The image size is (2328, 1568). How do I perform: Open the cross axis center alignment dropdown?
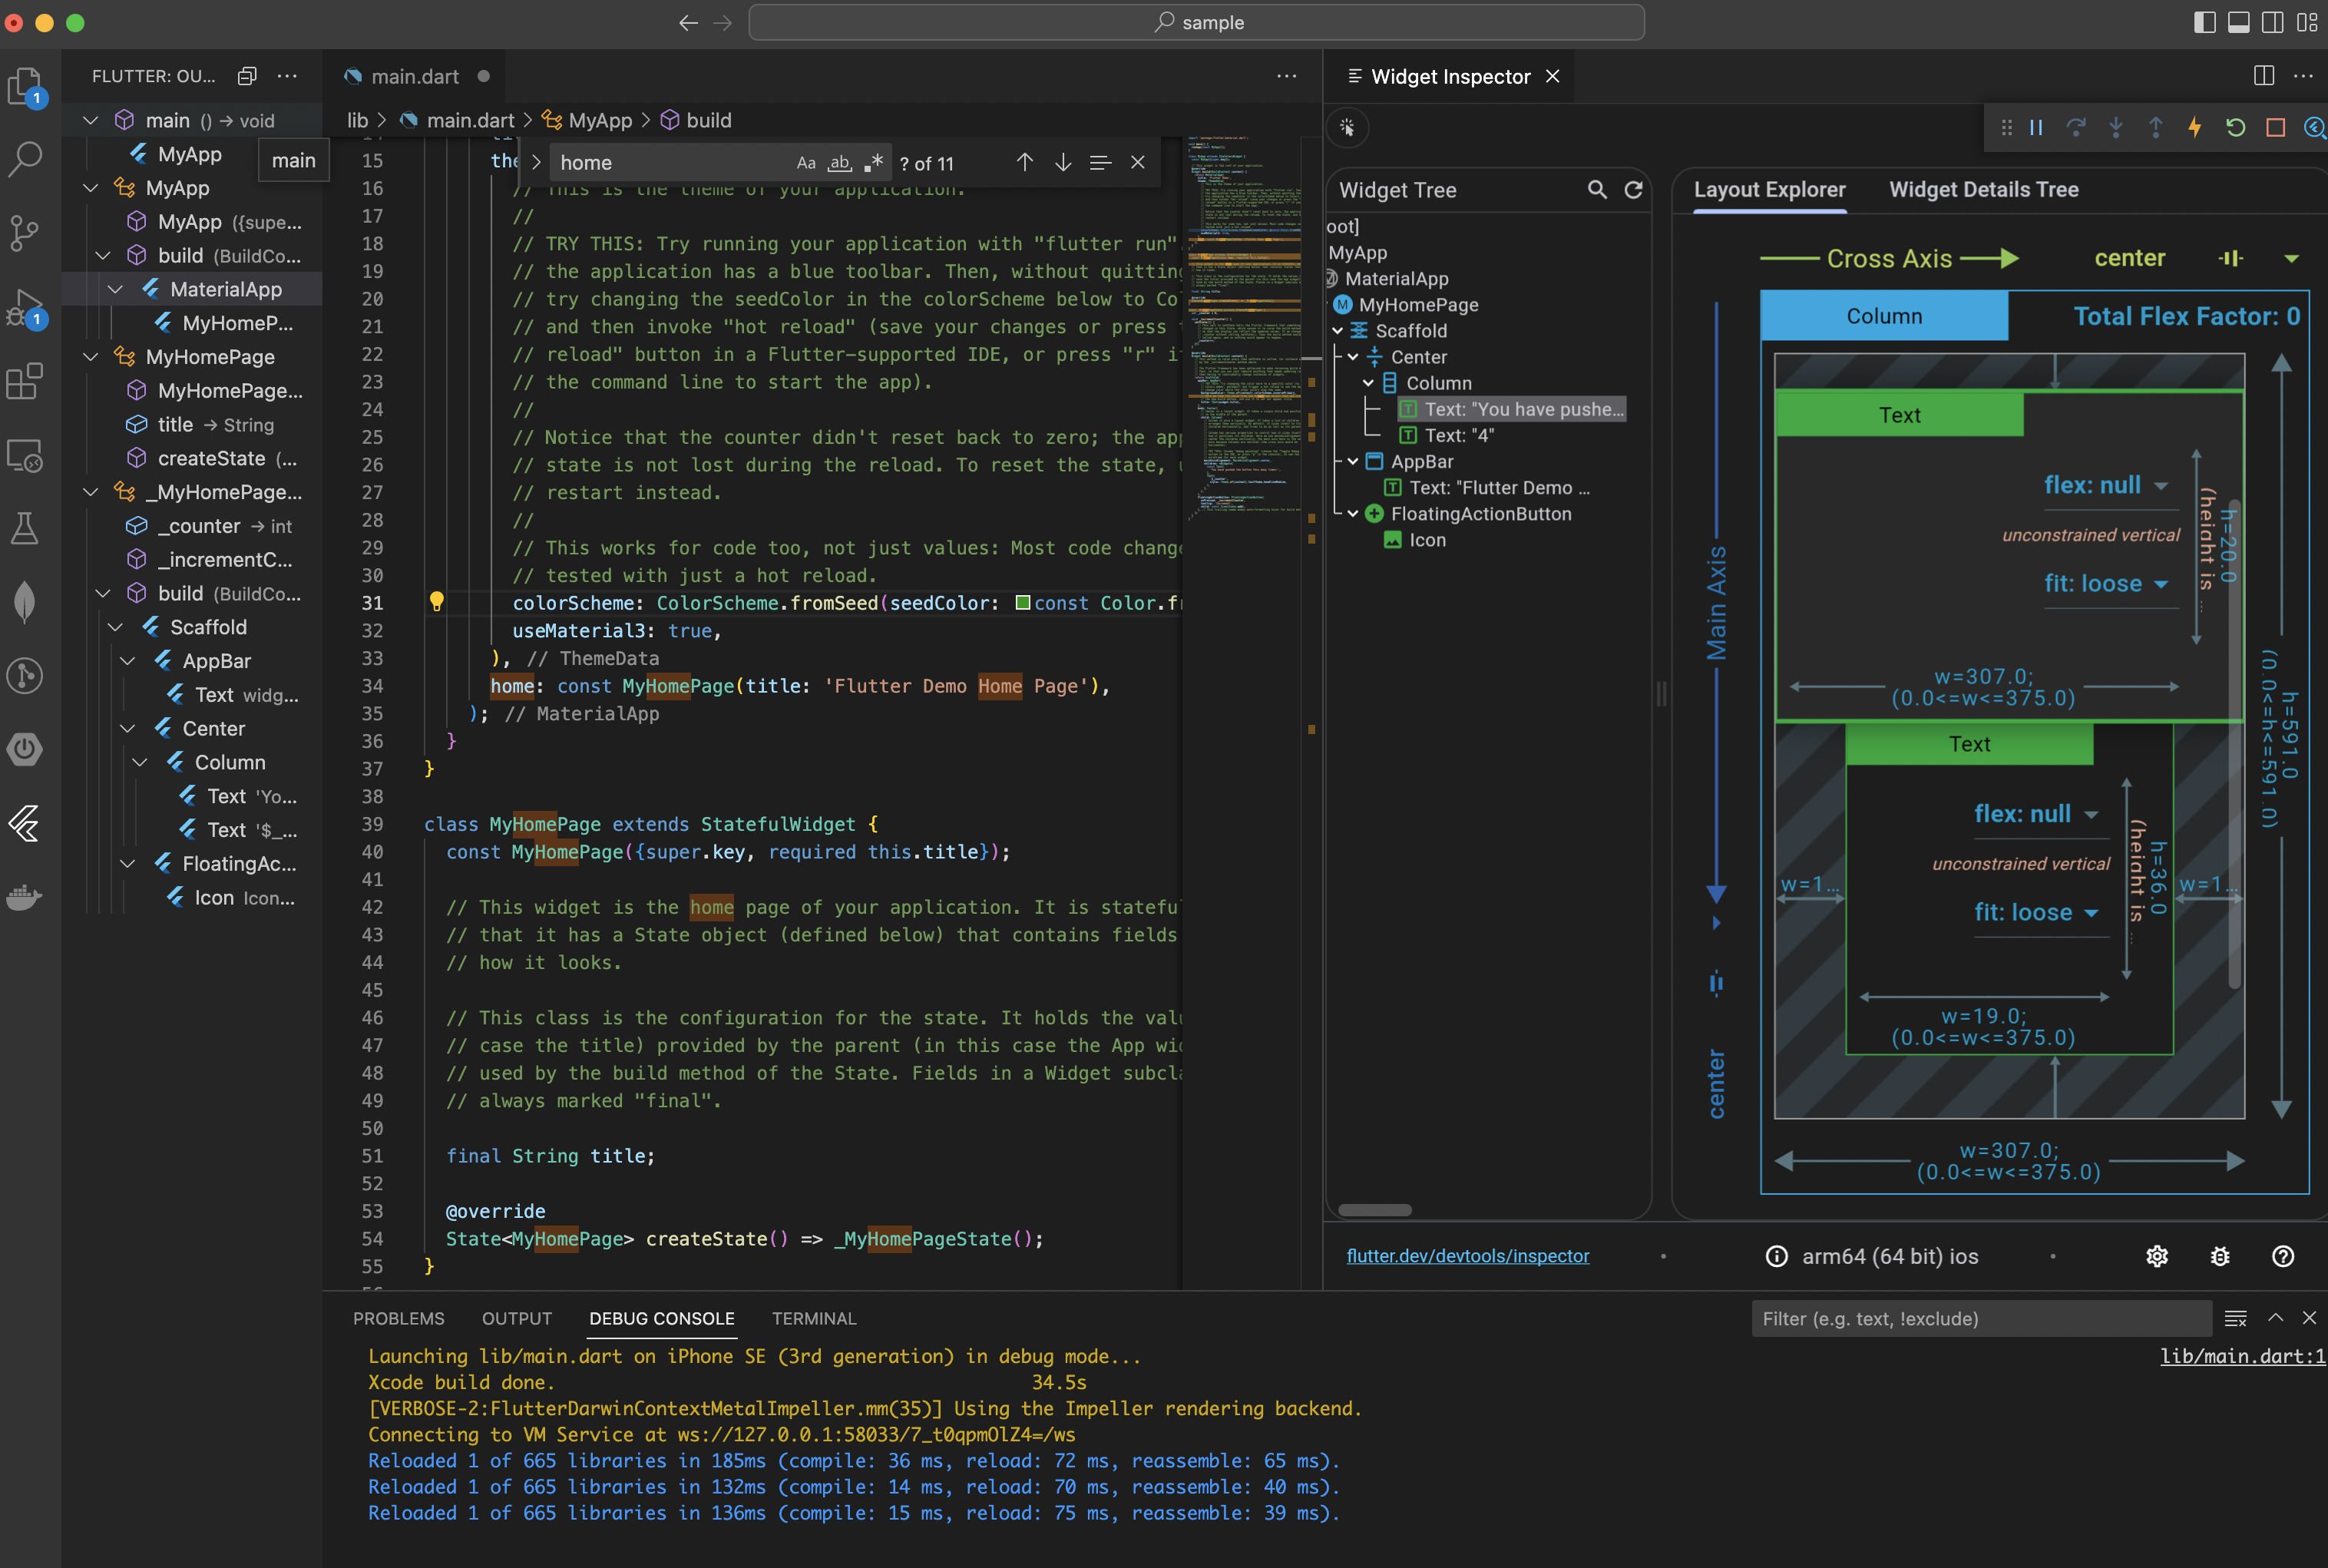2291,259
